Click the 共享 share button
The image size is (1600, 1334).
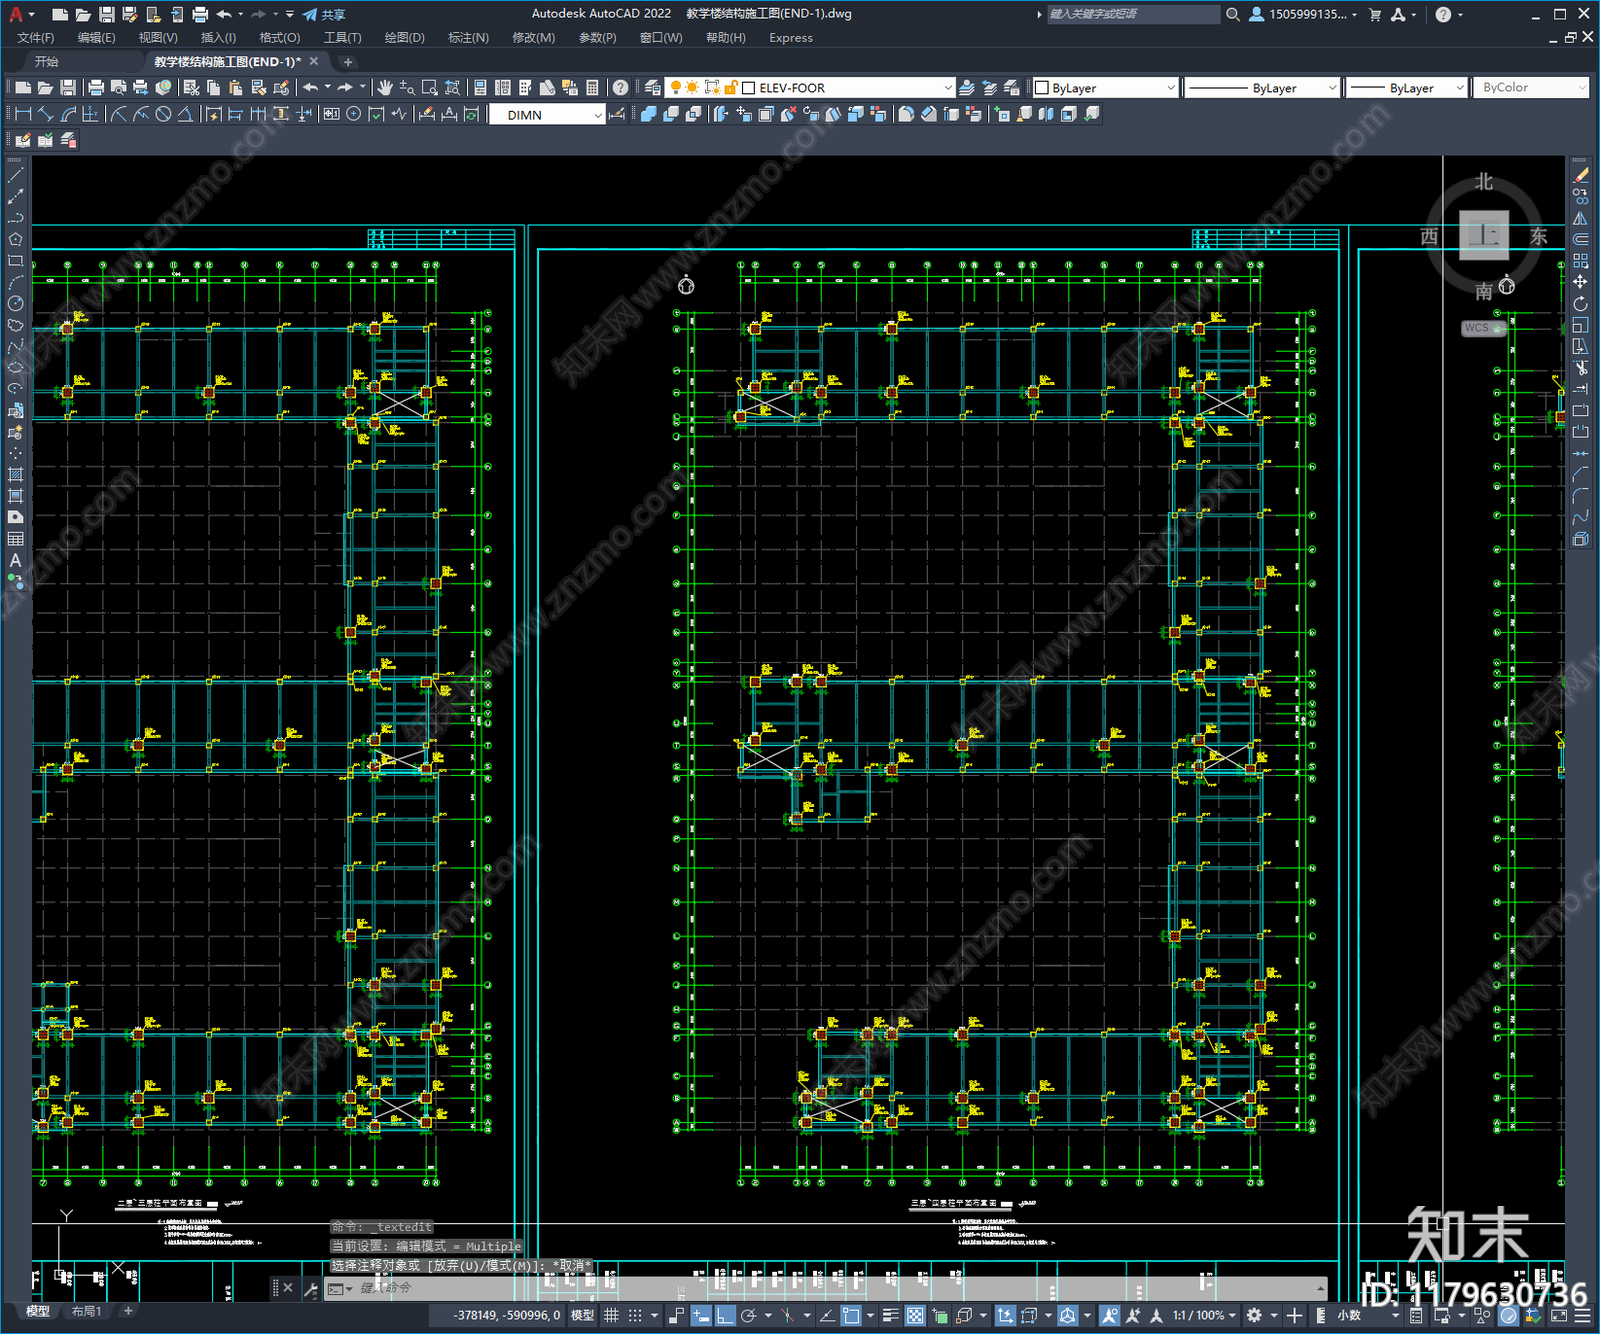(324, 14)
